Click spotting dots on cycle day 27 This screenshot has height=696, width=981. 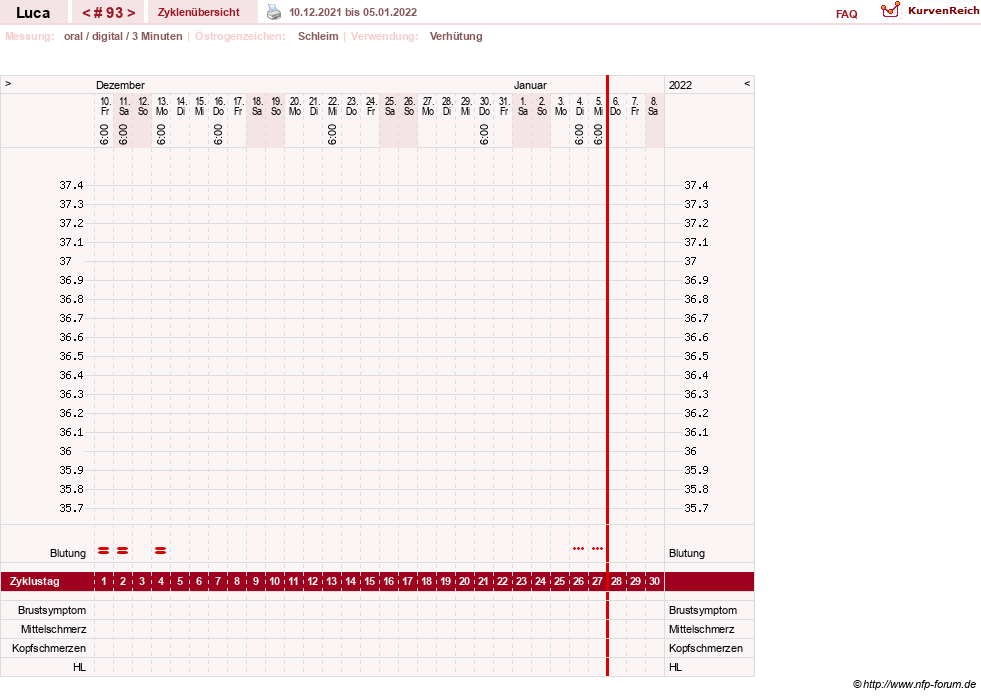pyautogui.click(x=597, y=549)
